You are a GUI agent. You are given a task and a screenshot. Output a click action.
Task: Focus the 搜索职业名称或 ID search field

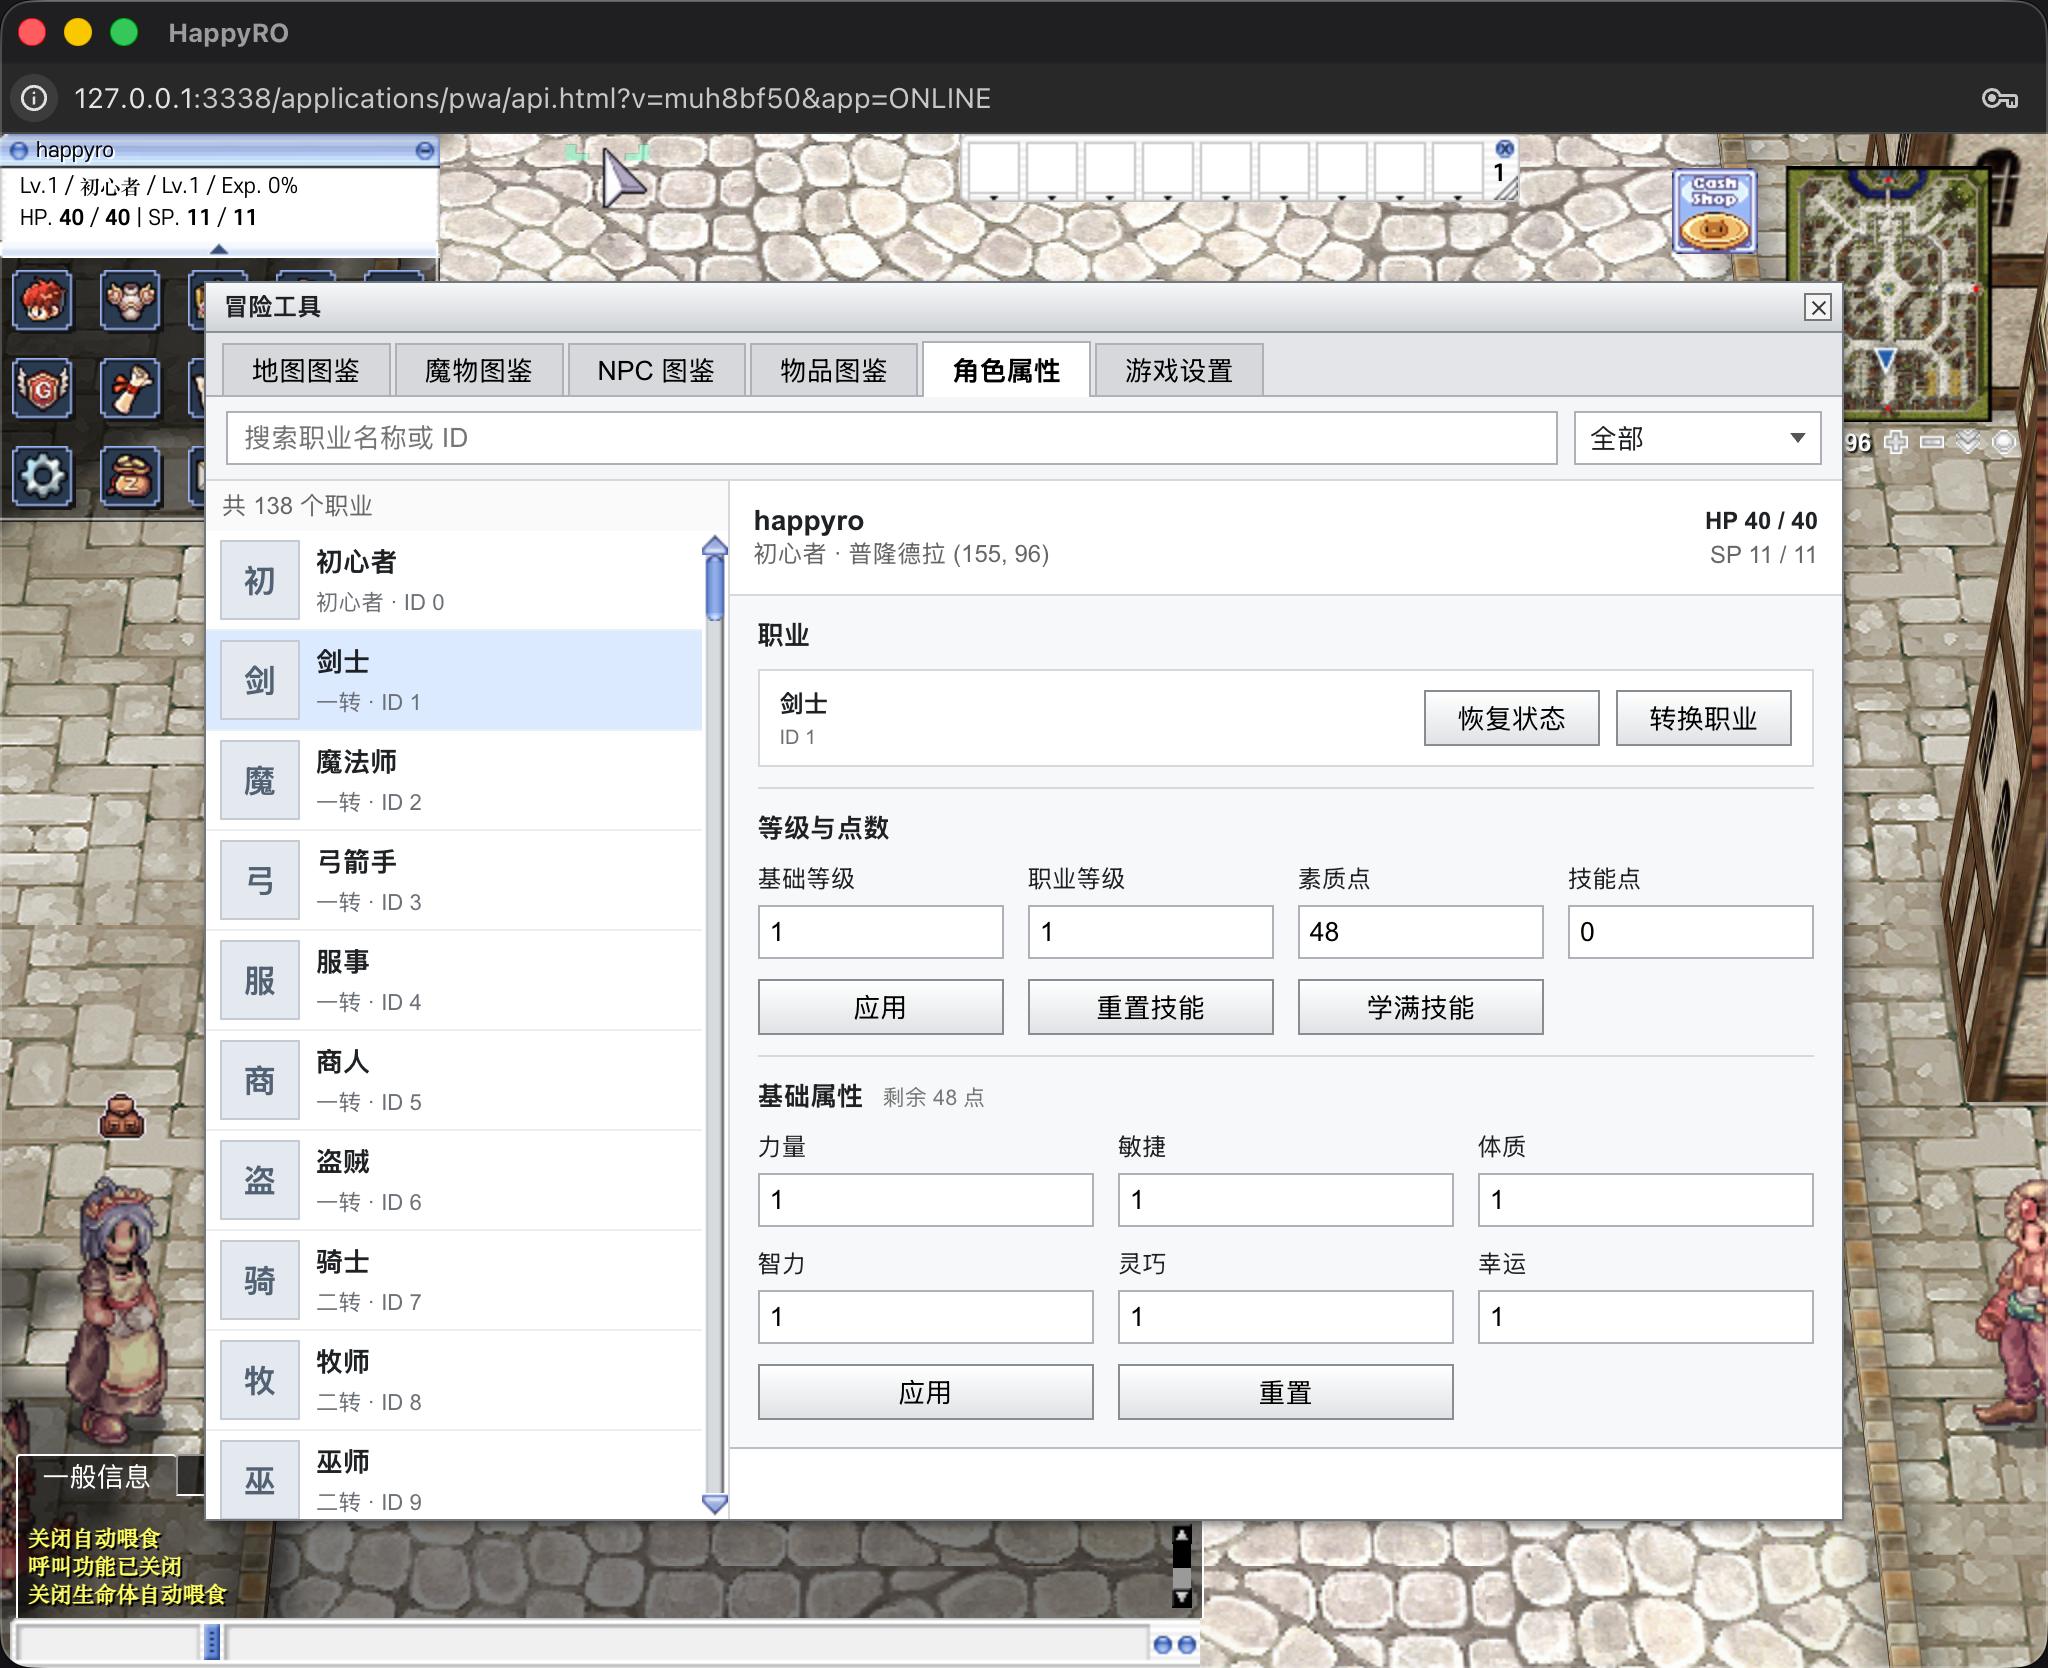click(892, 438)
